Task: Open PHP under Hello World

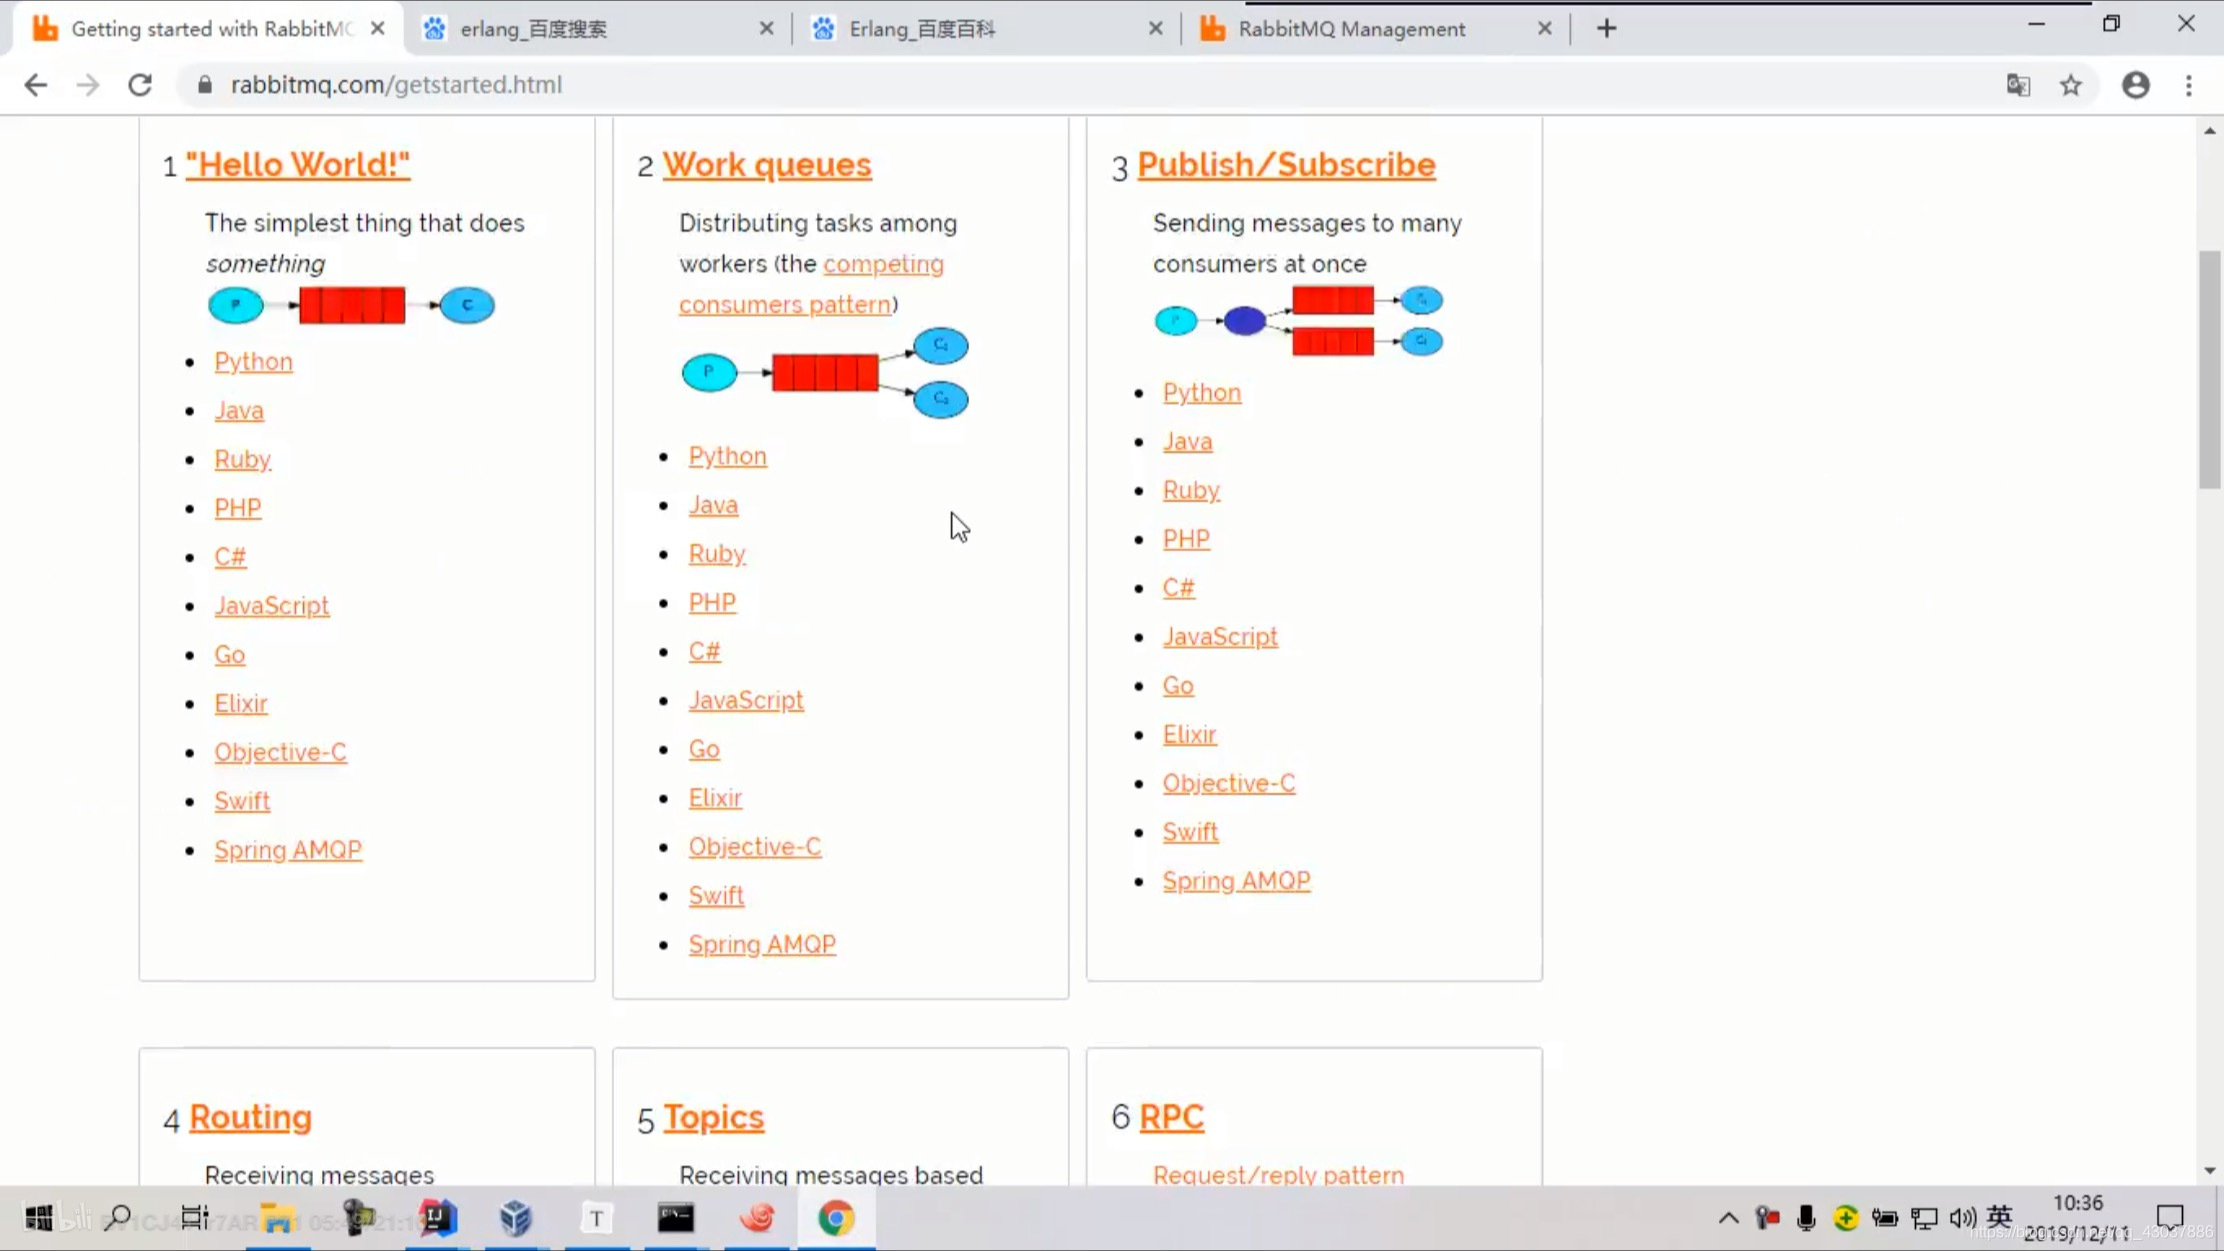Action: [238, 508]
